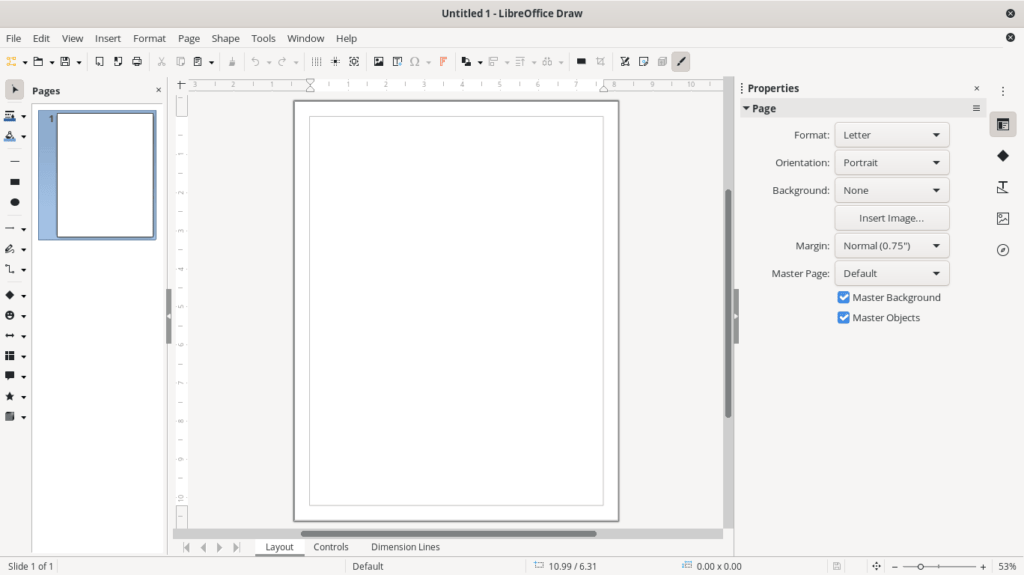The width and height of the screenshot is (1024, 575).
Task: Collapse the Page section expander
Action: 746,108
